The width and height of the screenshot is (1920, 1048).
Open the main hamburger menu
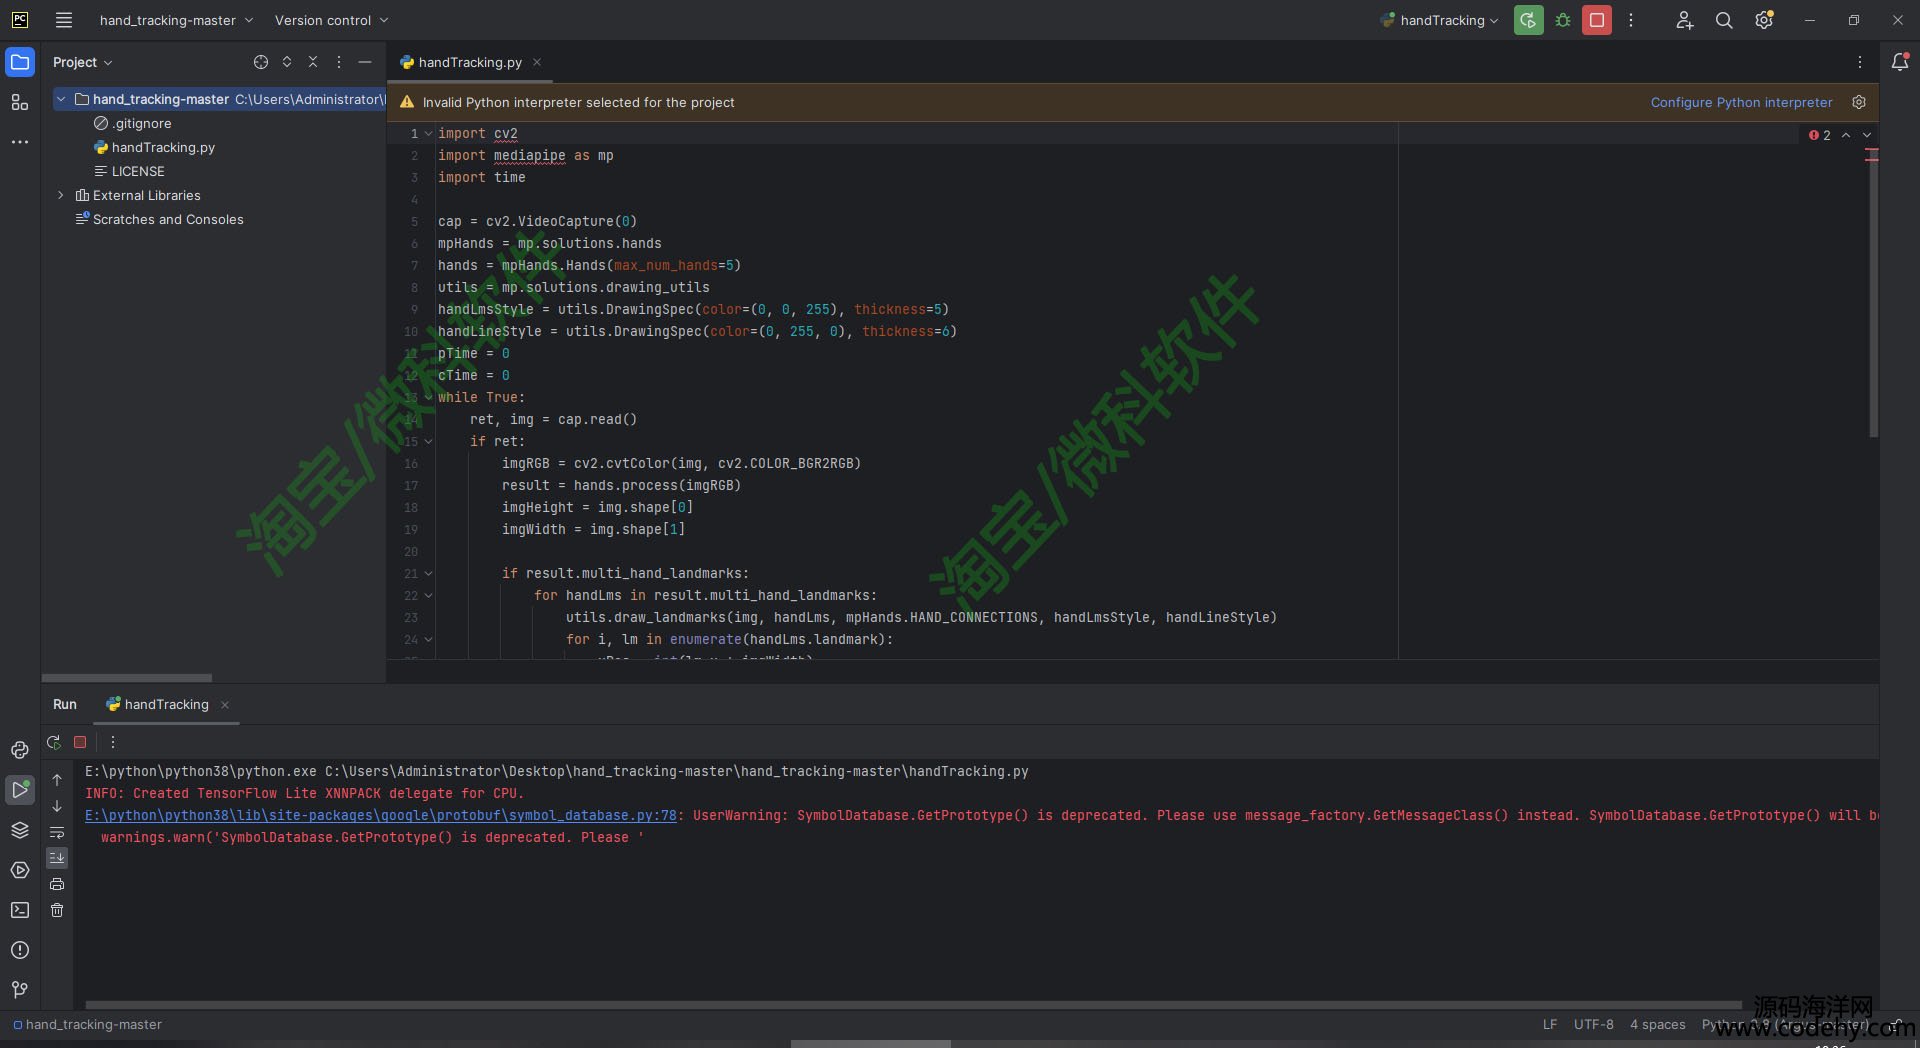click(x=64, y=20)
